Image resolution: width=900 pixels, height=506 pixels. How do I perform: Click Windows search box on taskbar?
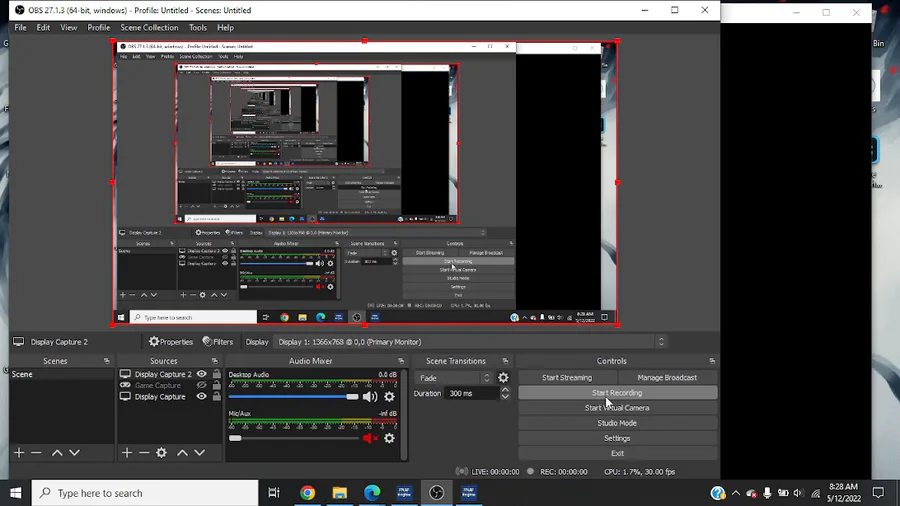tap(145, 493)
